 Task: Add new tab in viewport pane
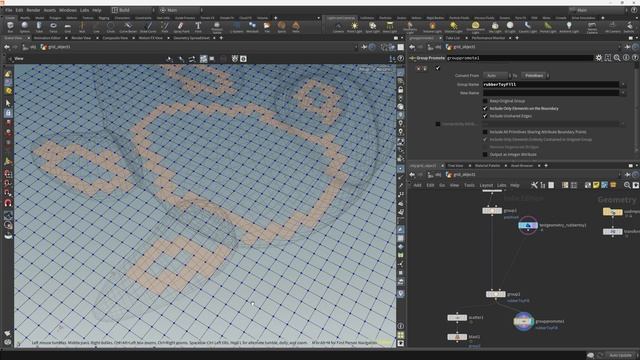[x=221, y=38]
